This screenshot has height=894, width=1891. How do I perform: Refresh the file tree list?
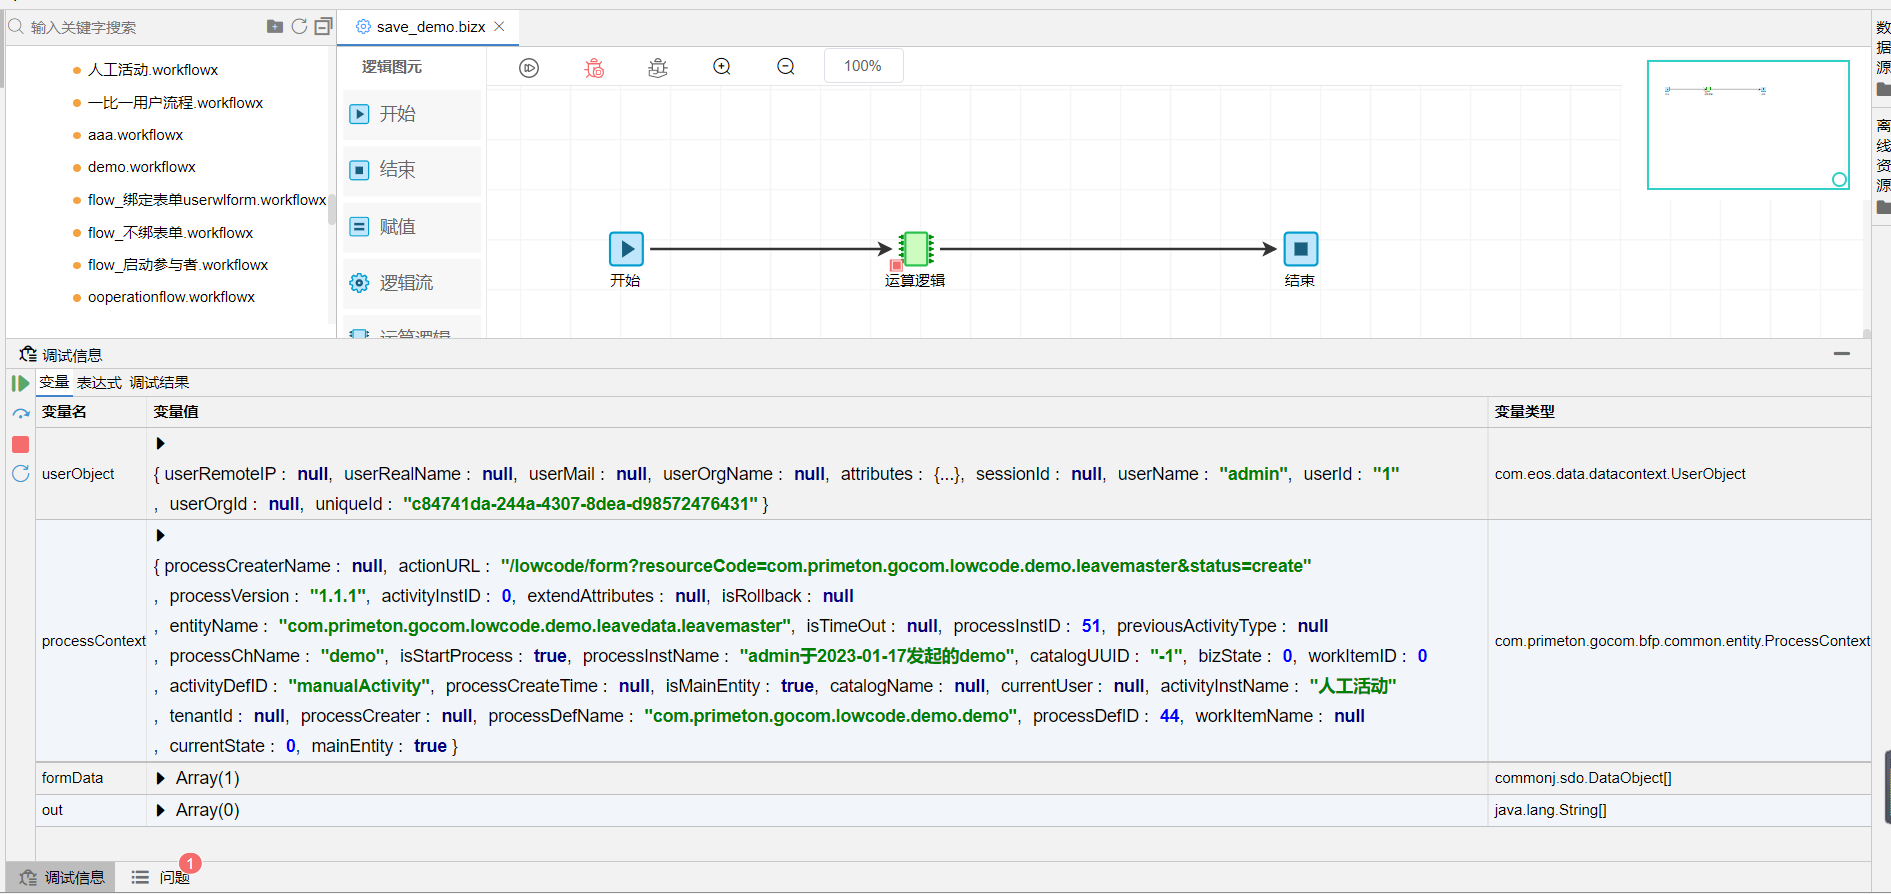click(299, 26)
